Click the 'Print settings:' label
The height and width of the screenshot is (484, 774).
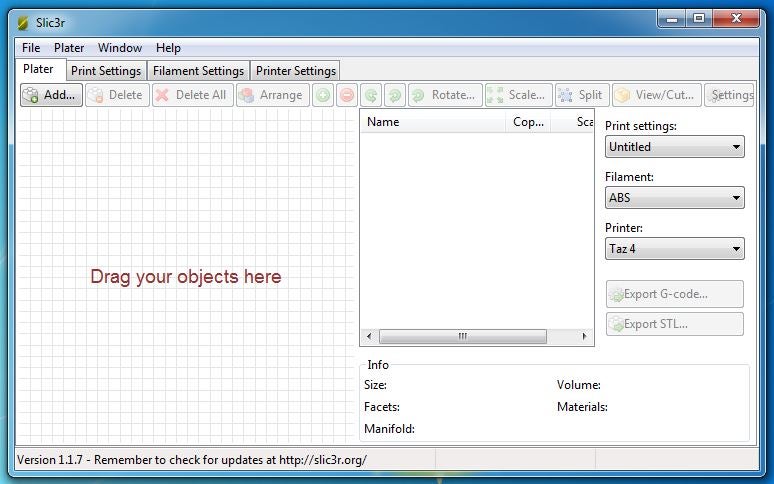point(641,126)
